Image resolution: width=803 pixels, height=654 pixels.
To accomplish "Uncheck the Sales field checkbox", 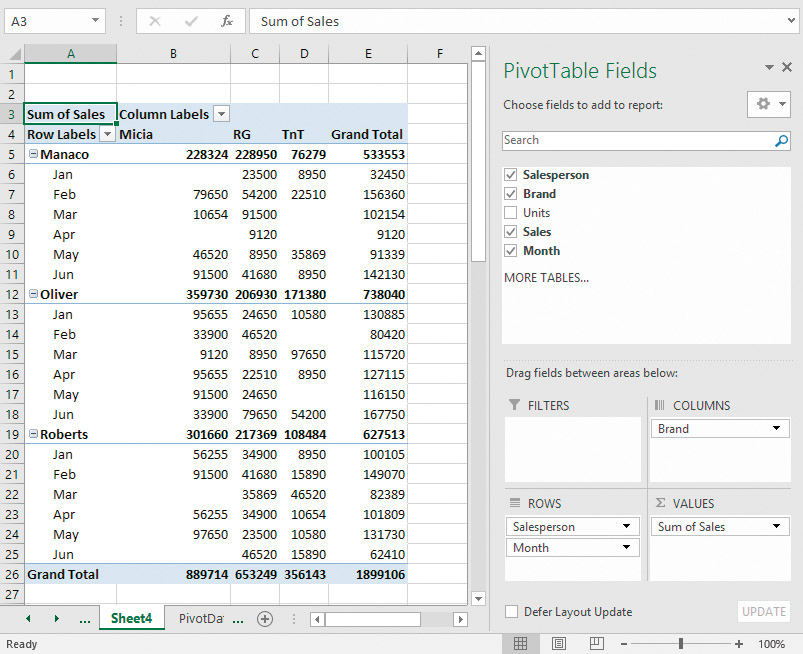I will point(511,231).
